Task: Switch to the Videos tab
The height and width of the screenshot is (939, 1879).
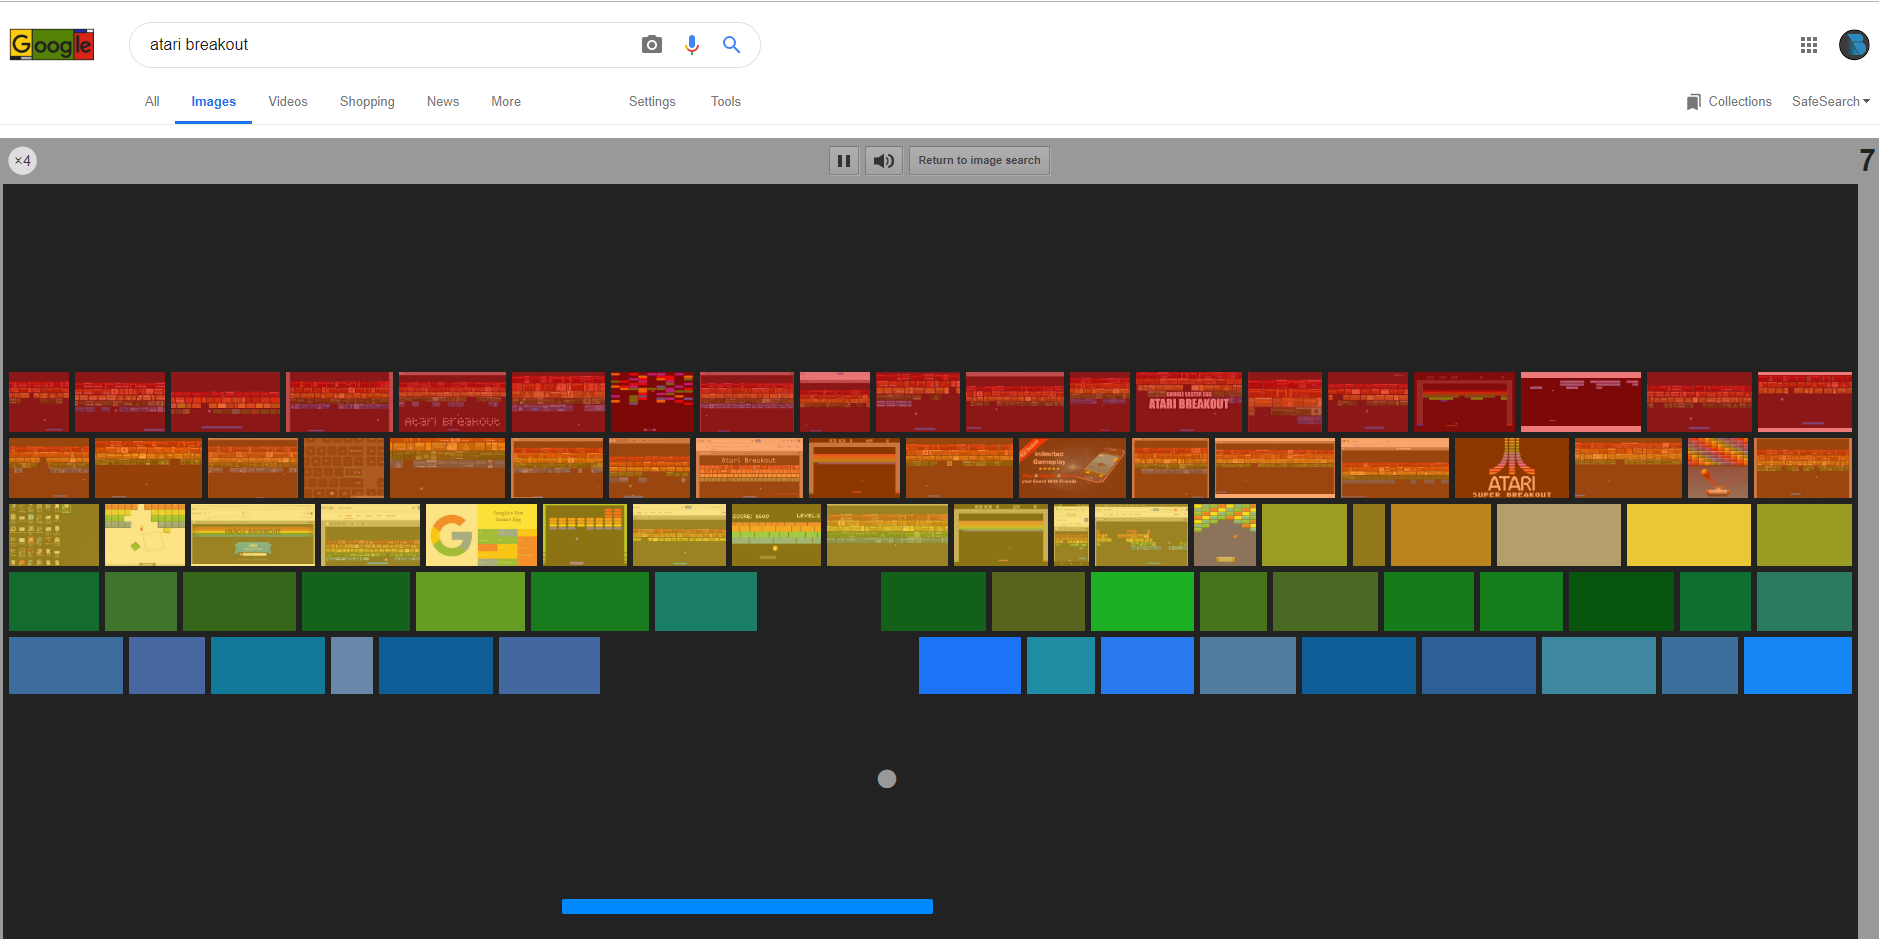Action: click(288, 102)
